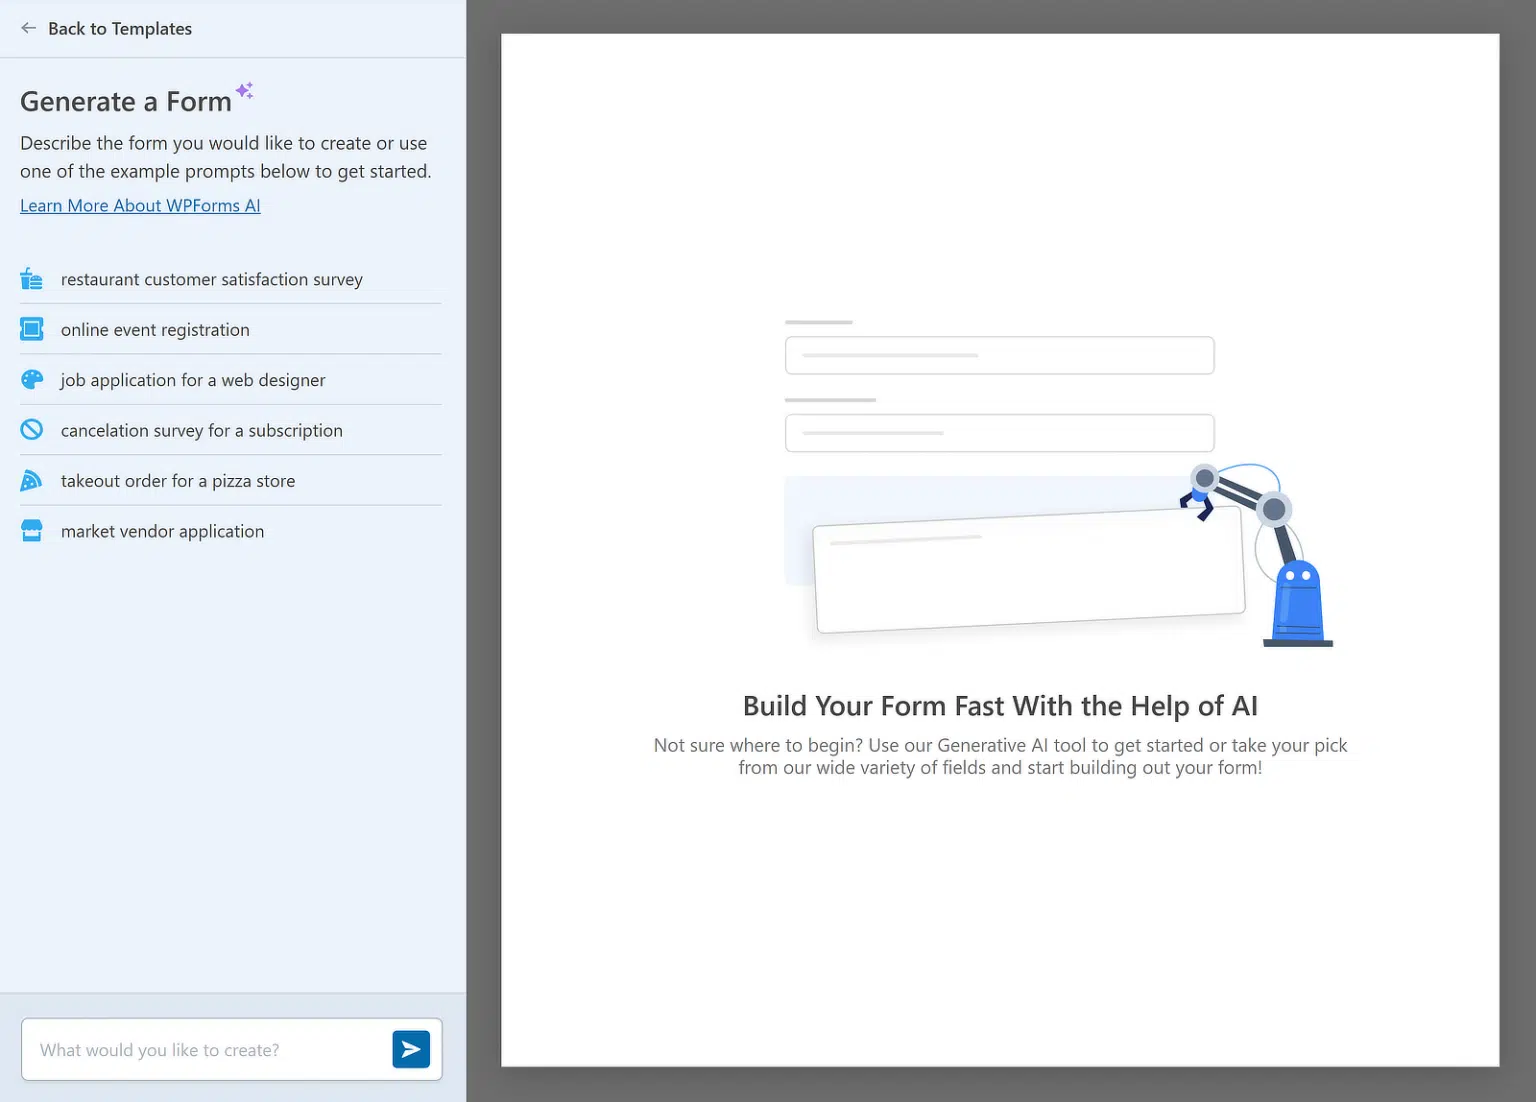Click the paint palette icon
The image size is (1536, 1102).
pyautogui.click(x=32, y=380)
